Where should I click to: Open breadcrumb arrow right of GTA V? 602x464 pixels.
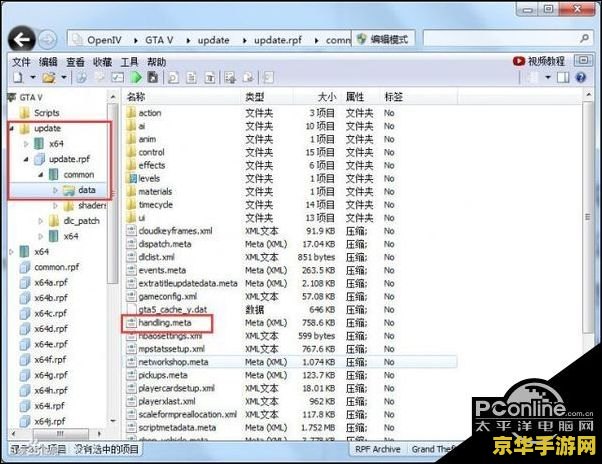coord(188,40)
